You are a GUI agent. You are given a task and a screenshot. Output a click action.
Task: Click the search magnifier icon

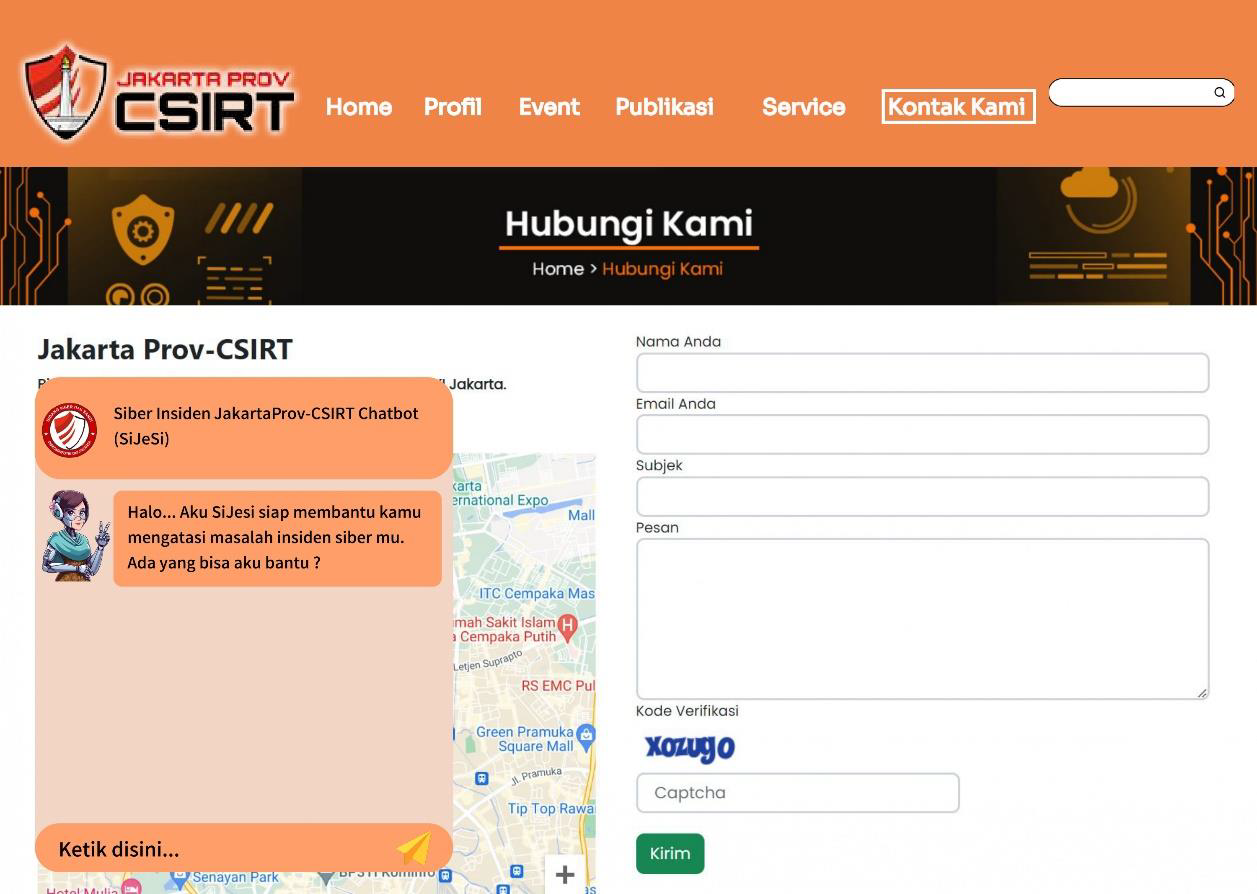[x=1219, y=92]
